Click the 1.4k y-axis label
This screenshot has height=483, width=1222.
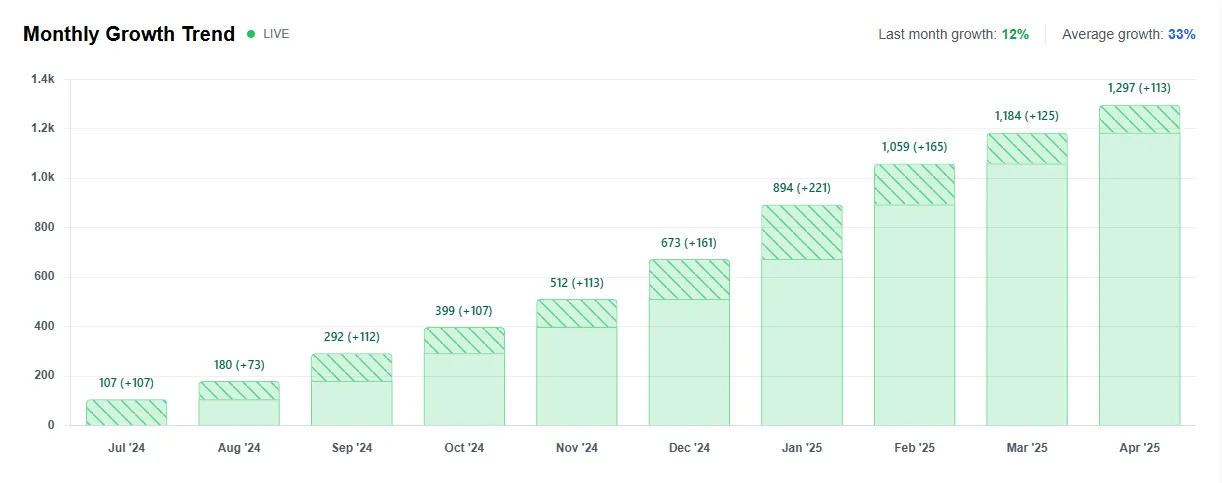(43, 79)
